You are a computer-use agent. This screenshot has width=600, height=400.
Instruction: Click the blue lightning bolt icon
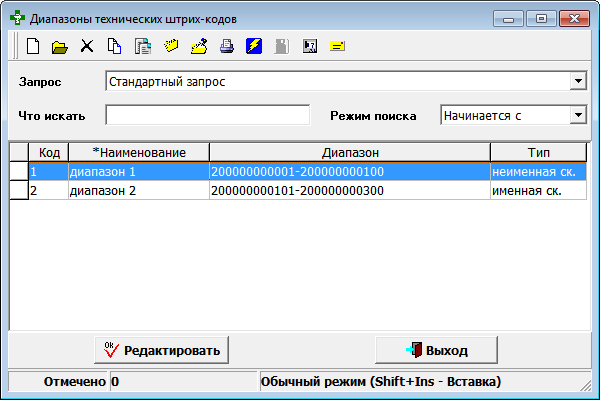pyautogui.click(x=254, y=46)
